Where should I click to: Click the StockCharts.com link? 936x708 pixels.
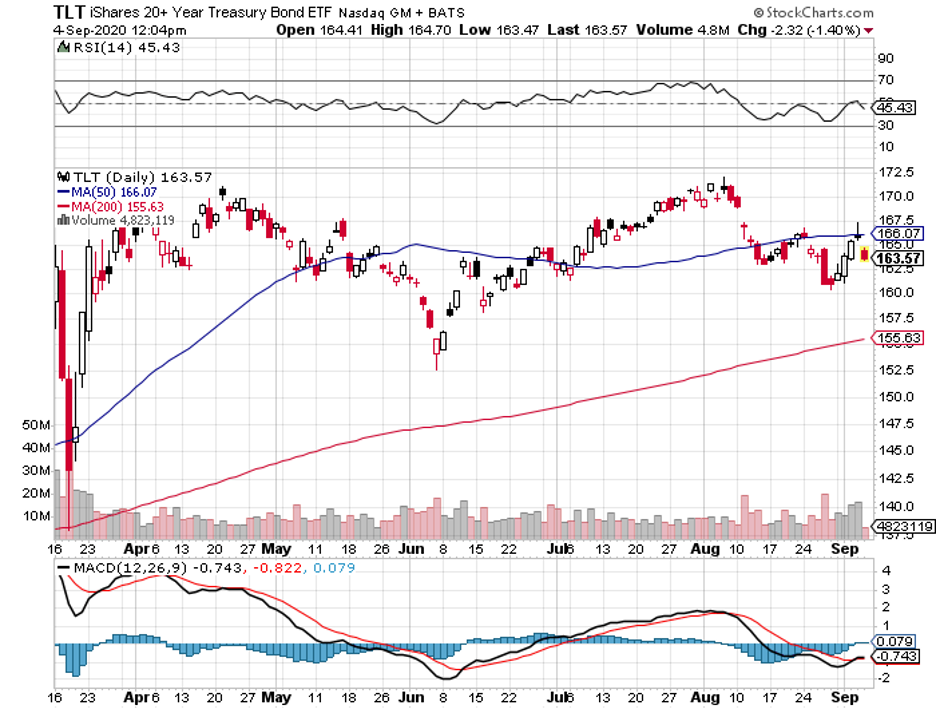point(820,13)
